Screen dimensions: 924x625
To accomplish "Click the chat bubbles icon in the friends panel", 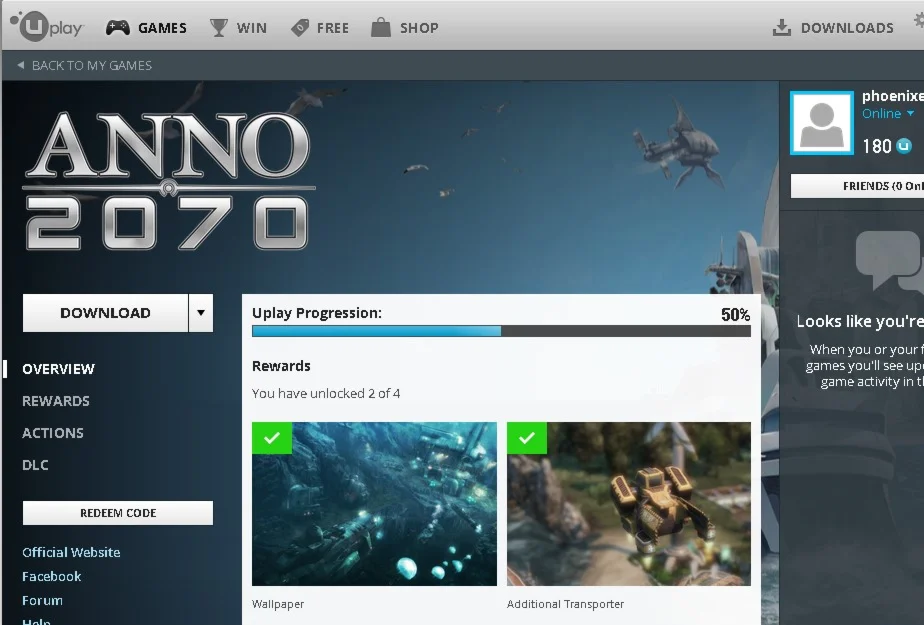I will pyautogui.click(x=890, y=259).
